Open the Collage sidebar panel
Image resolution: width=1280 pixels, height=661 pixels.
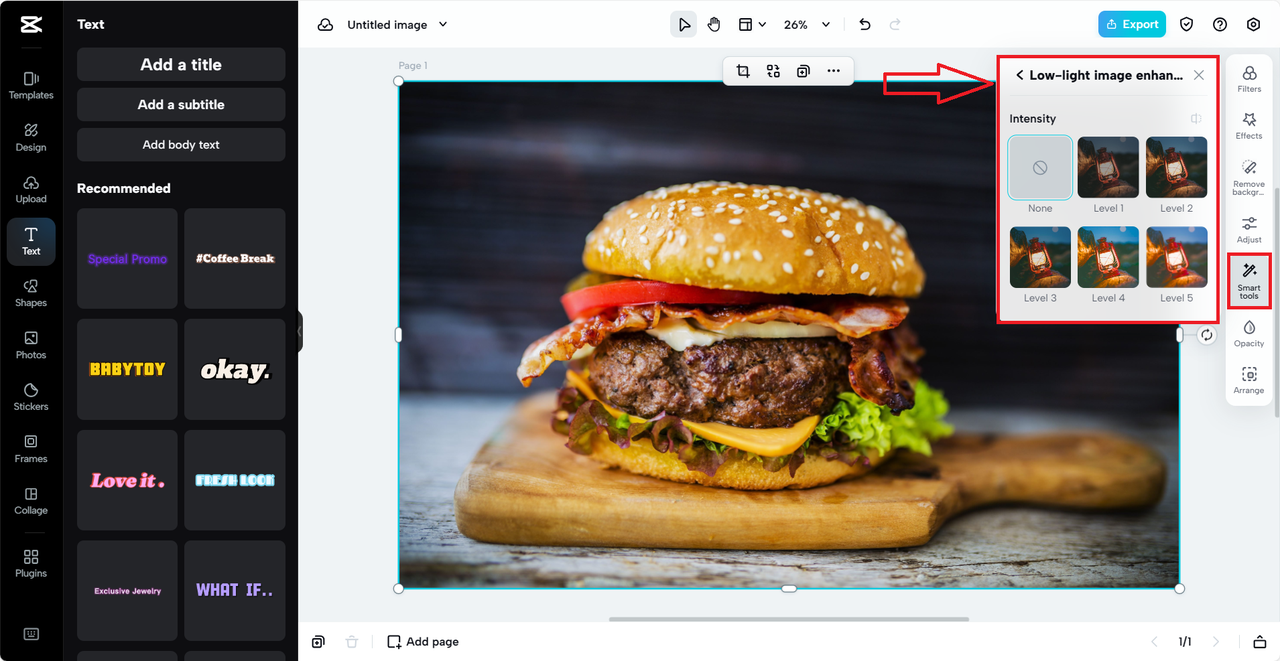31,501
